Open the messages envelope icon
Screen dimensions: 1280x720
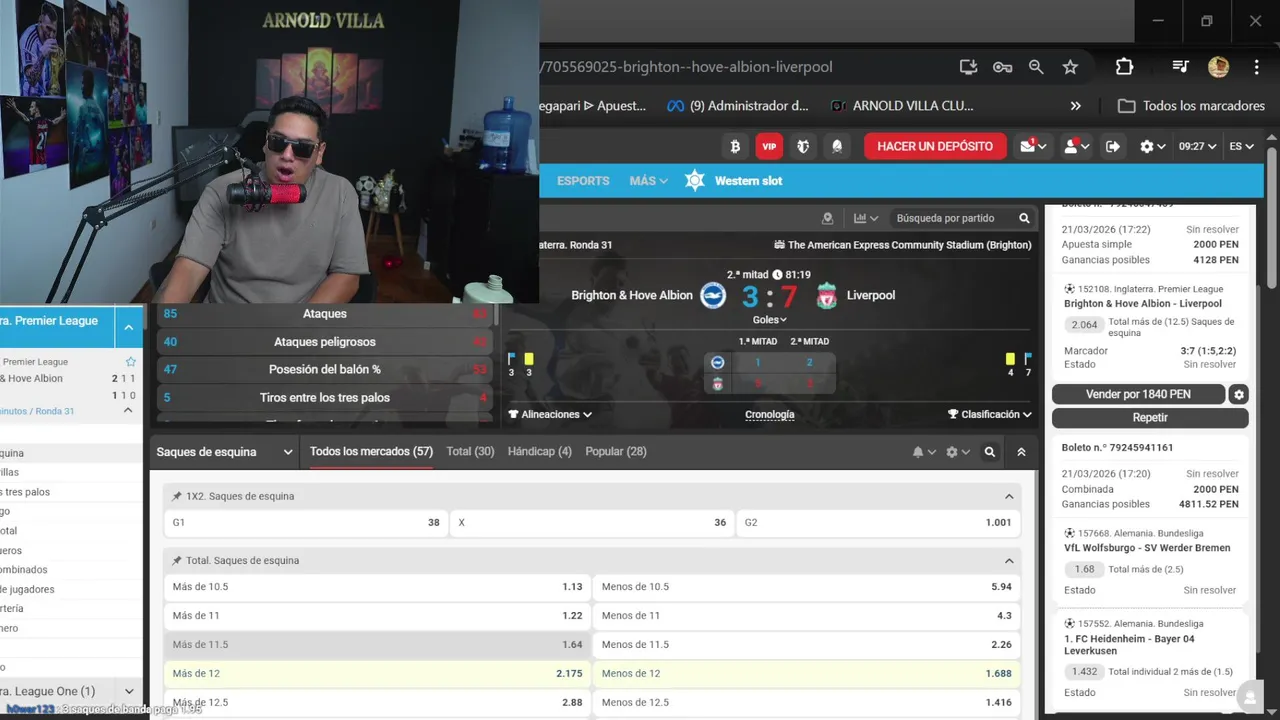(1033, 146)
